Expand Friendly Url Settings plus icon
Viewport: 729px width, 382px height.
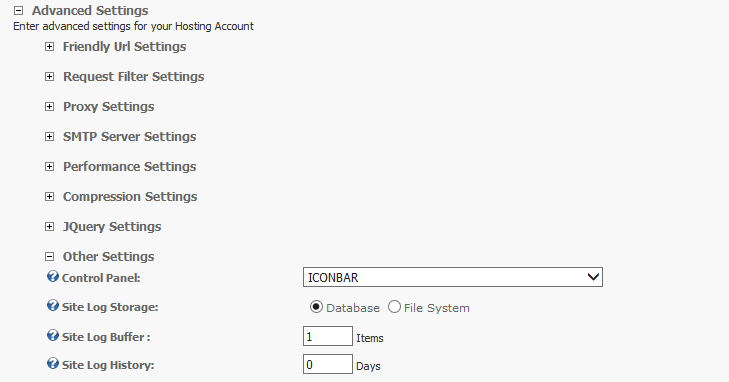click(49, 46)
